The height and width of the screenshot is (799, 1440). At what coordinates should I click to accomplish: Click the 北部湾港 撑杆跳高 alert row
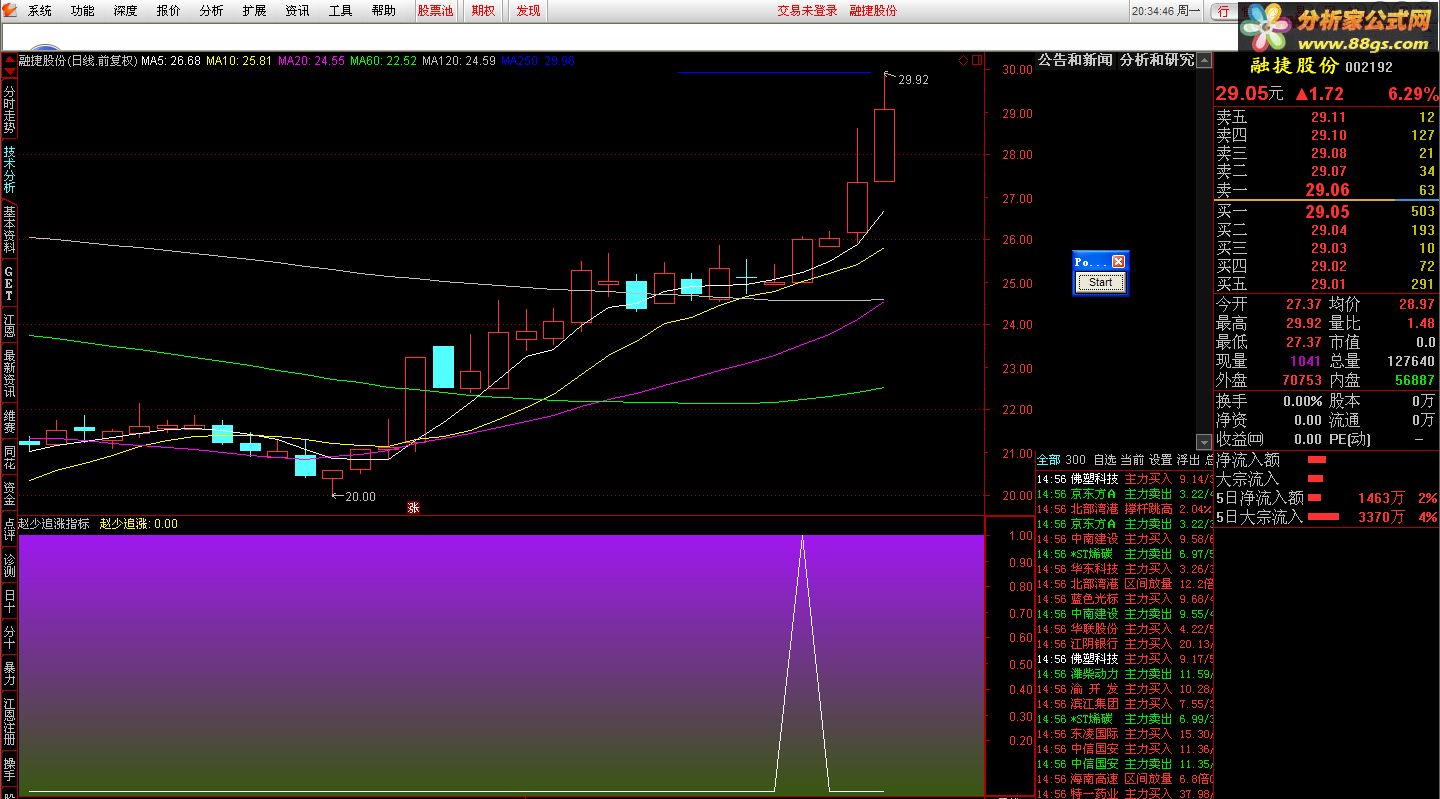point(1124,509)
